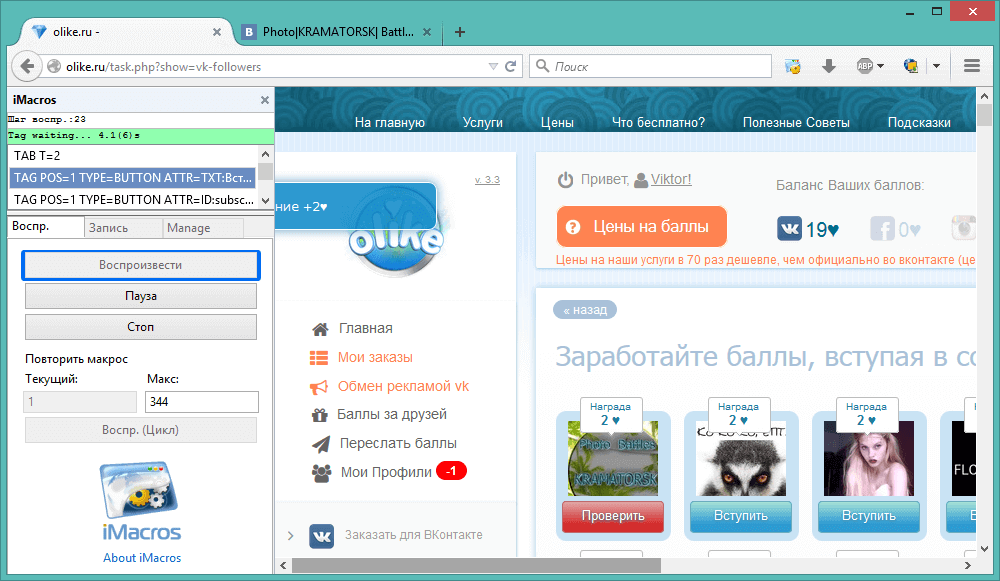Viewport: 1000px width, 581px height.
Task: Open Что бесплатно? menu item
Action: (x=658, y=122)
